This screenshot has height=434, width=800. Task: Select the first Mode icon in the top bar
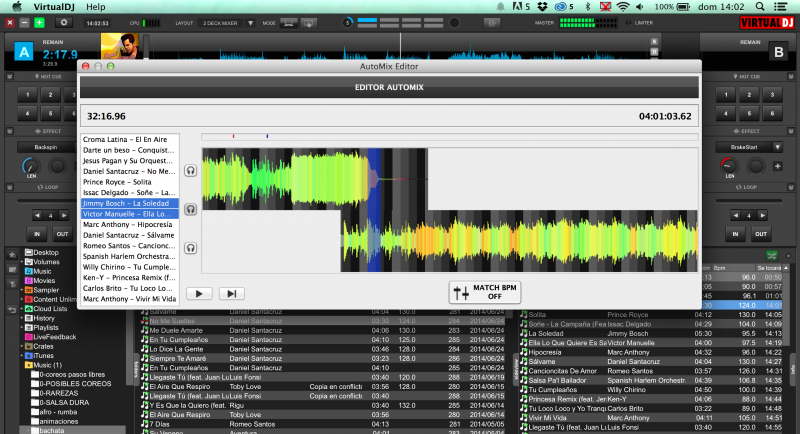click(288, 23)
